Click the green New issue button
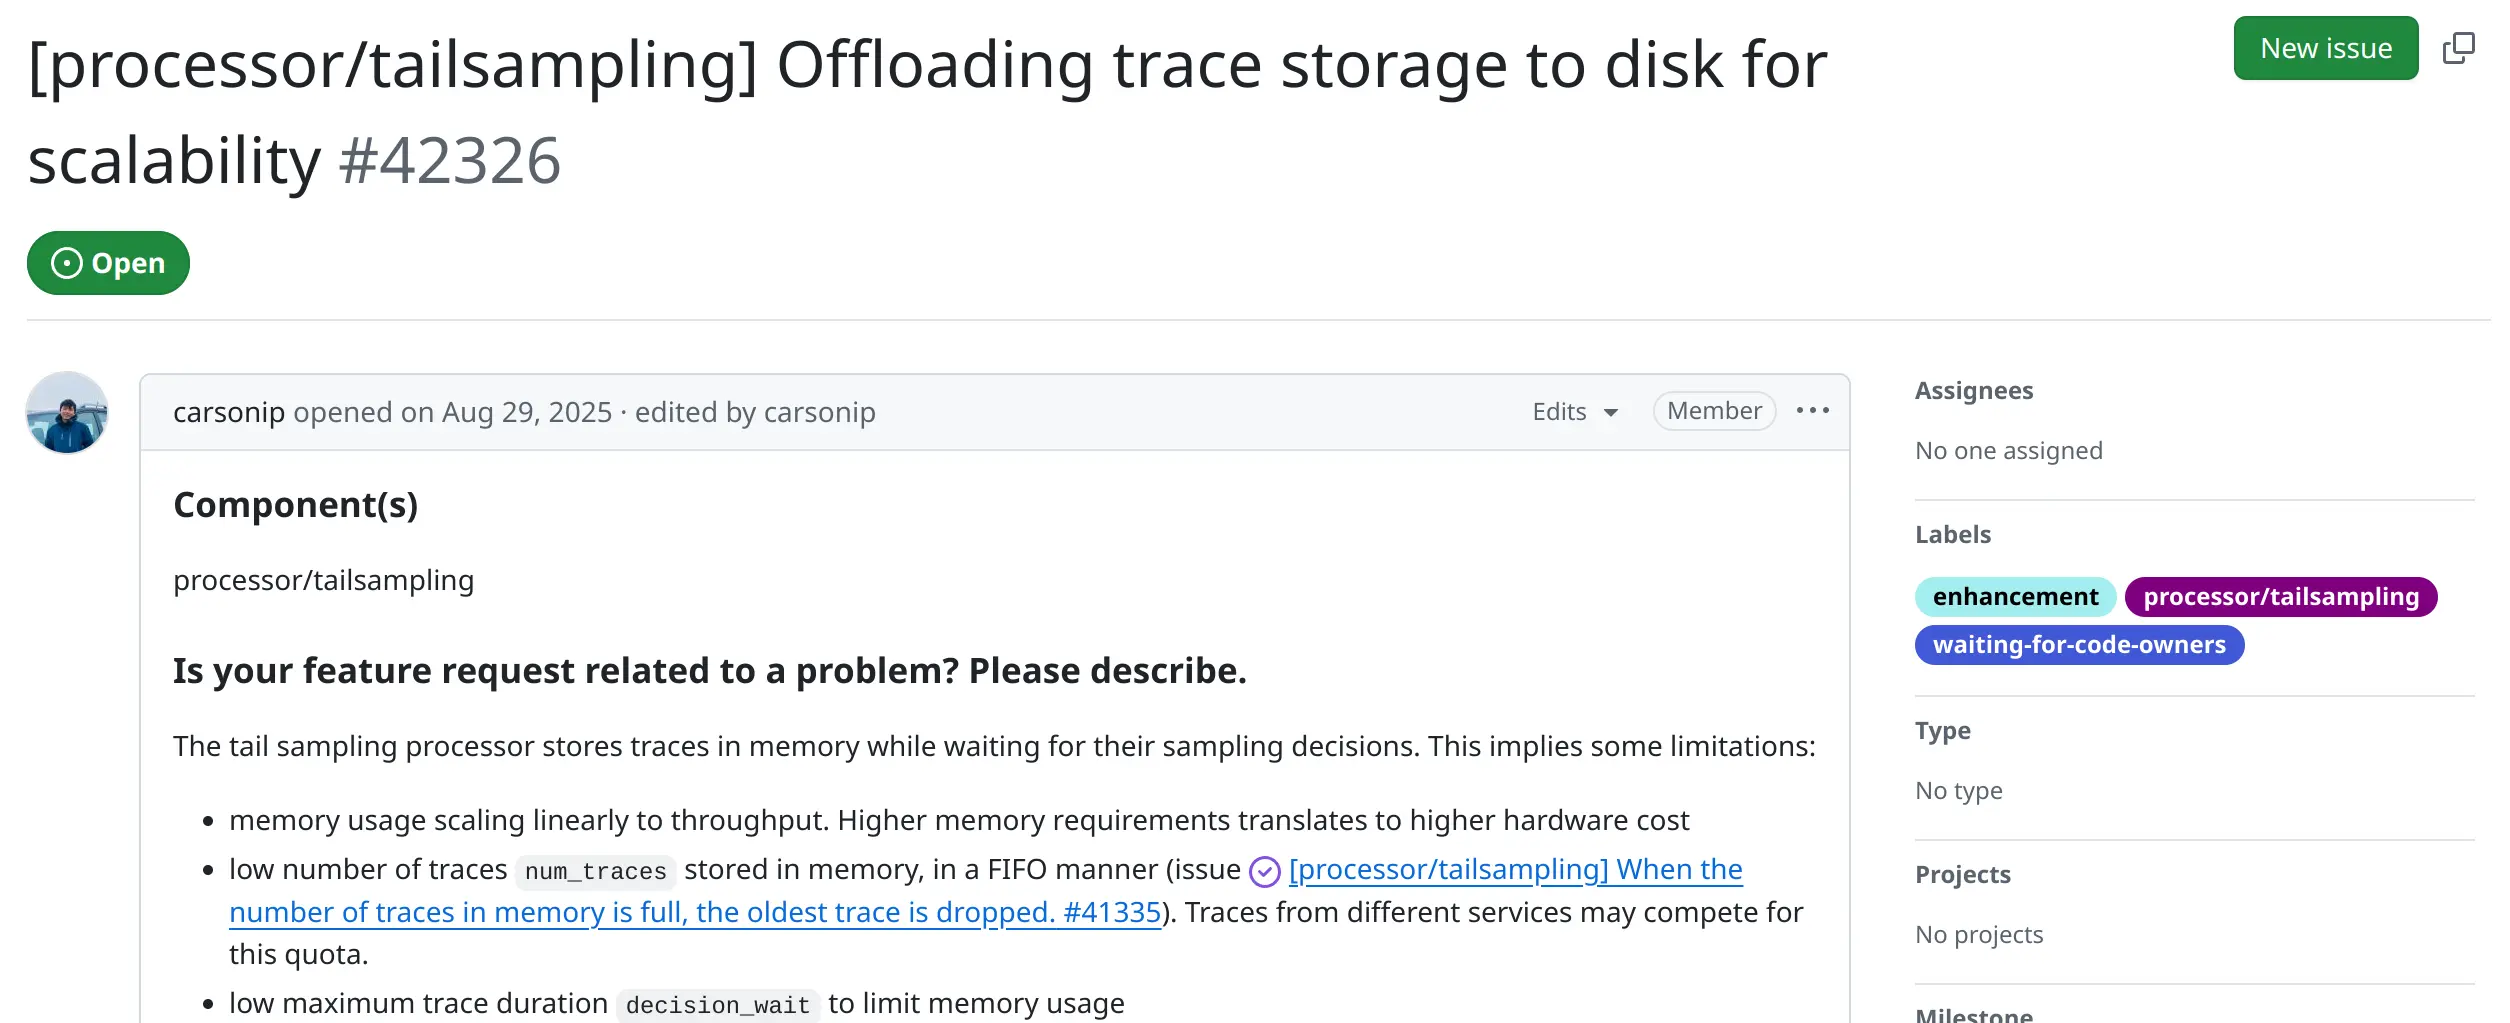 pos(2325,47)
